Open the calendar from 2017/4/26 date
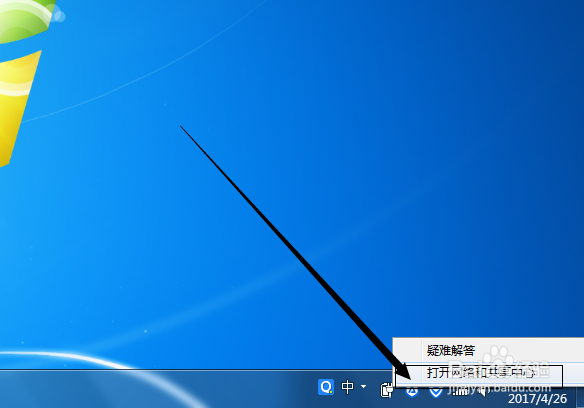 pos(537,399)
